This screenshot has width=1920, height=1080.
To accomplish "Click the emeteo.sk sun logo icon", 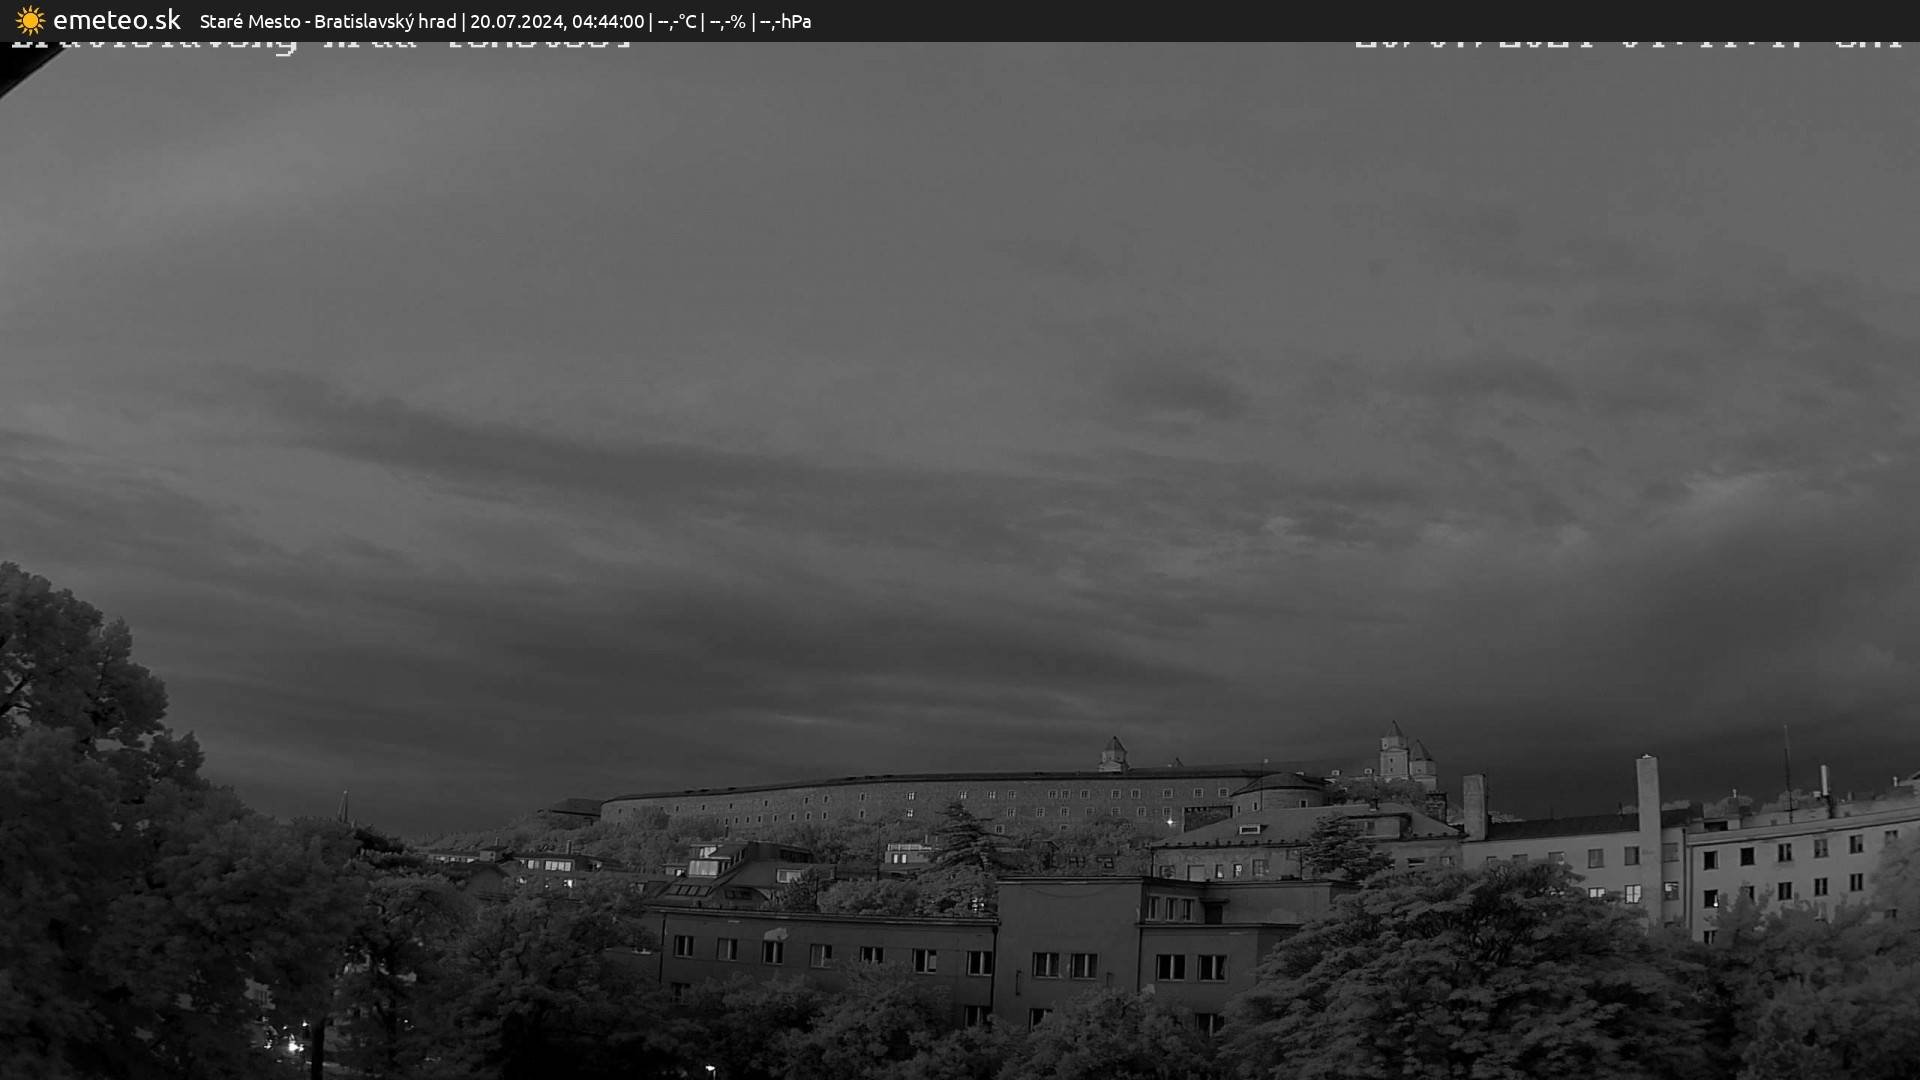I will tap(30, 20).
